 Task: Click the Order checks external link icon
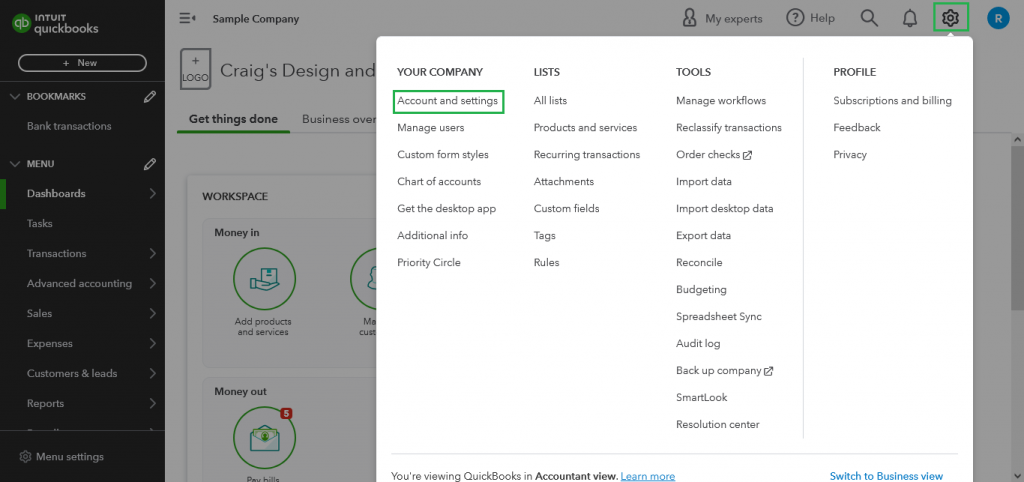click(x=748, y=155)
